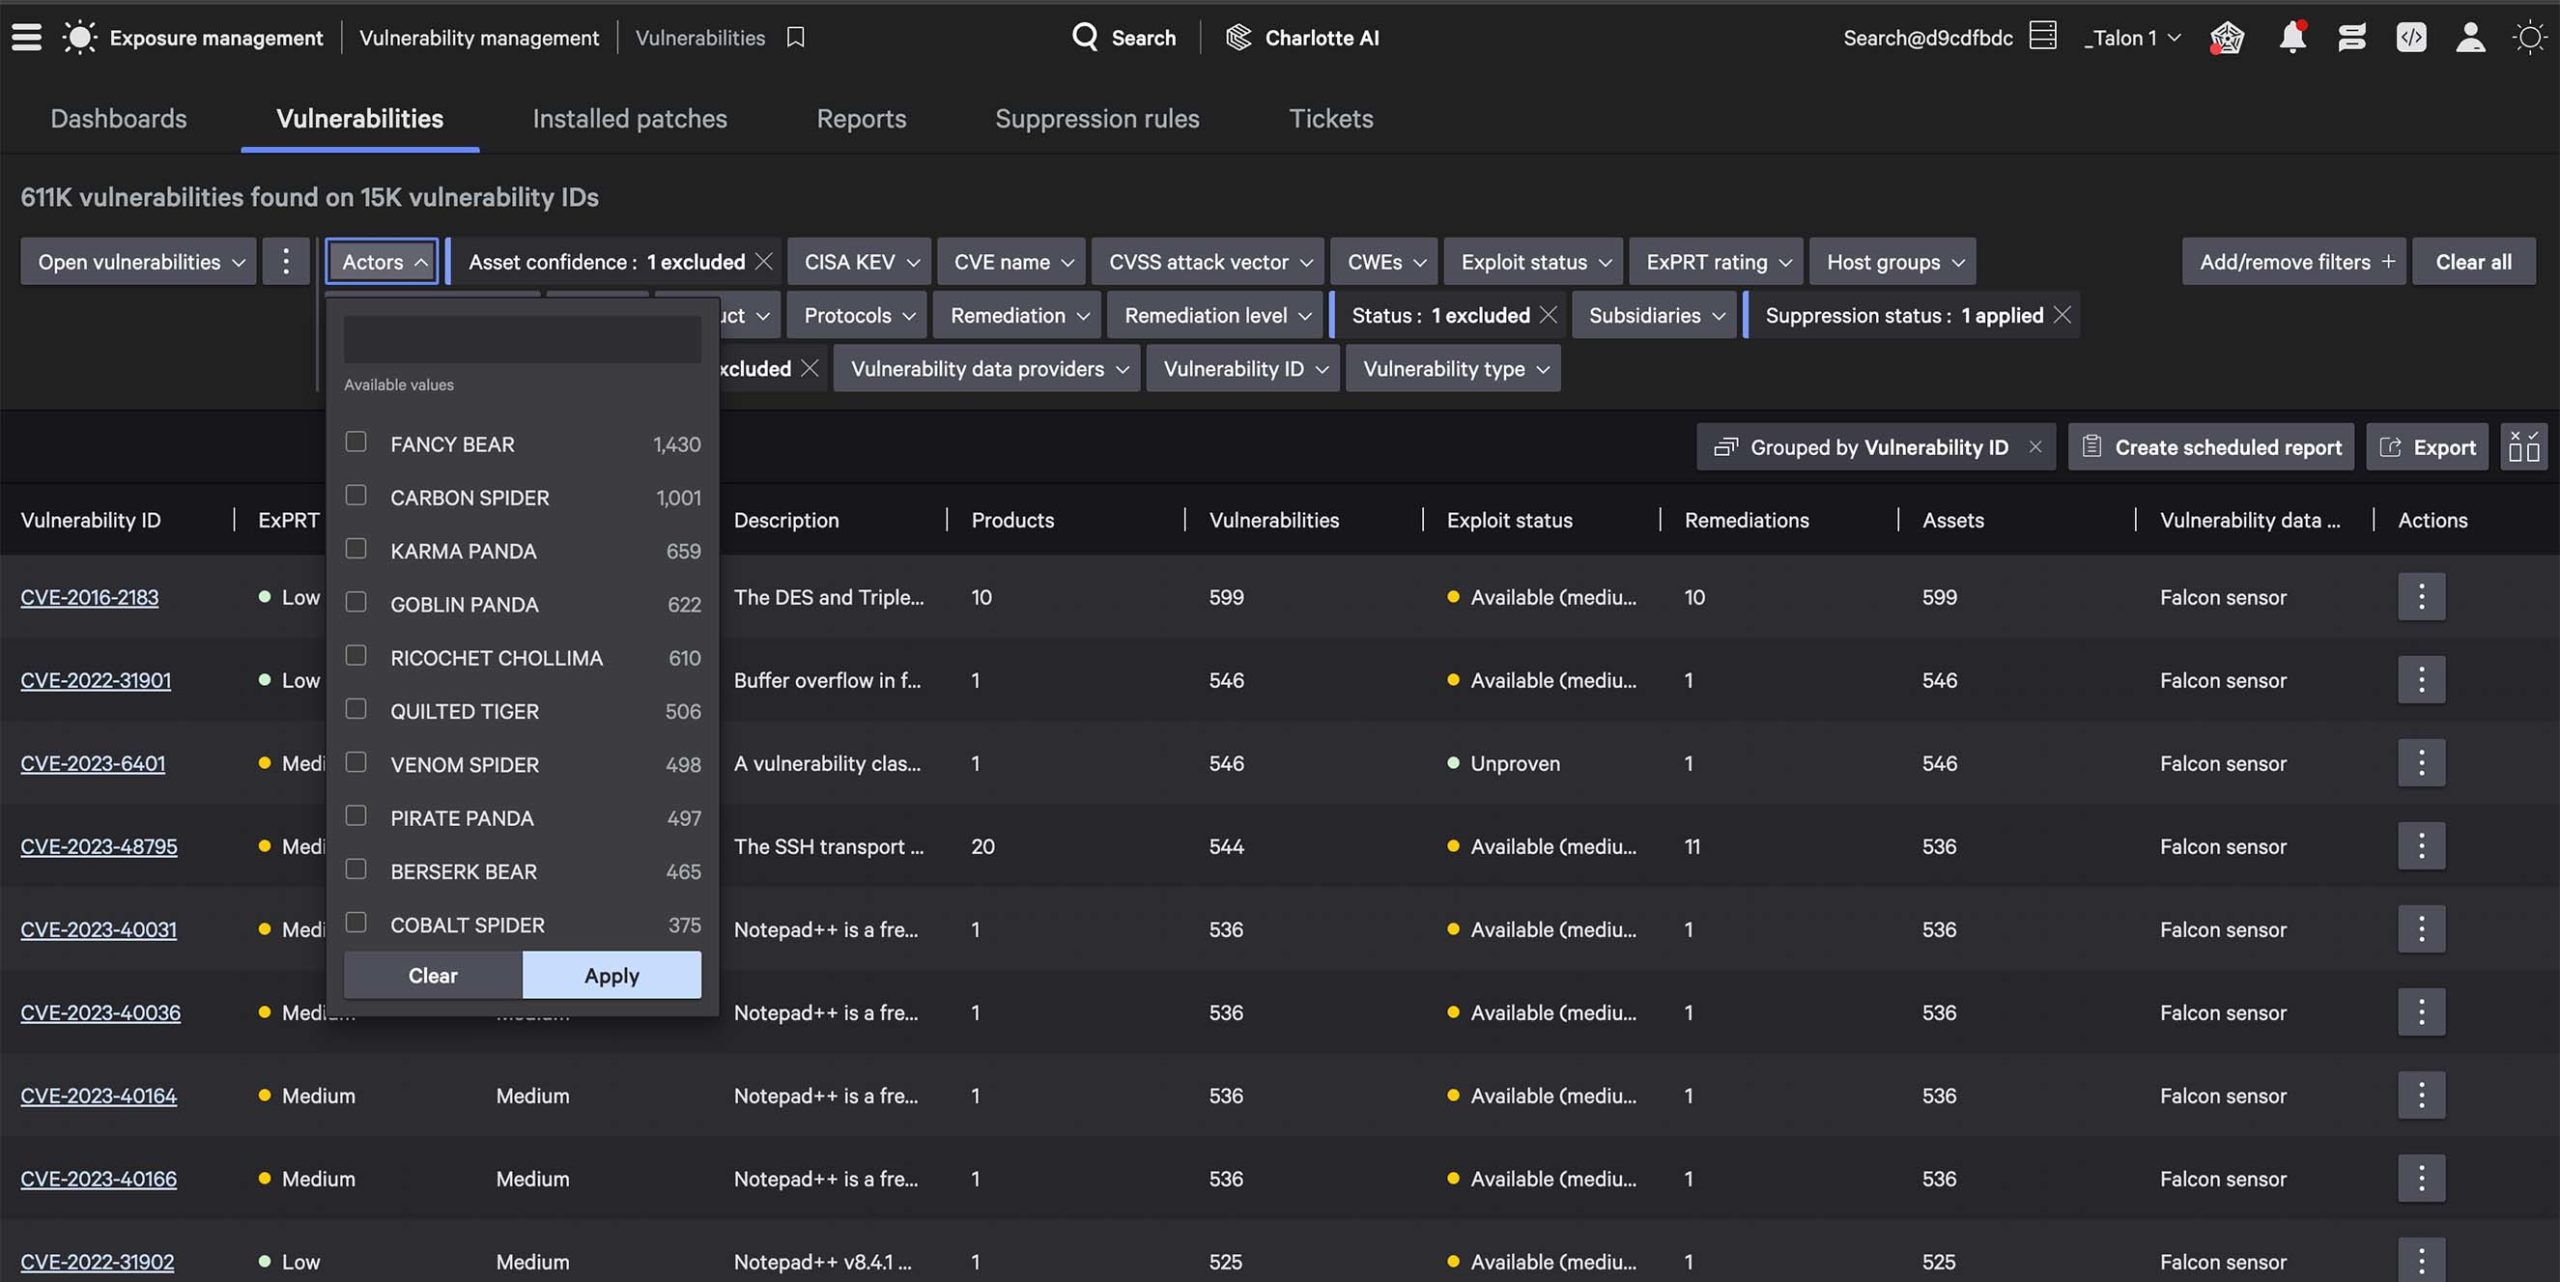Open the threat graph spider icon
The width and height of the screenshot is (2560, 1282).
(x=2227, y=38)
